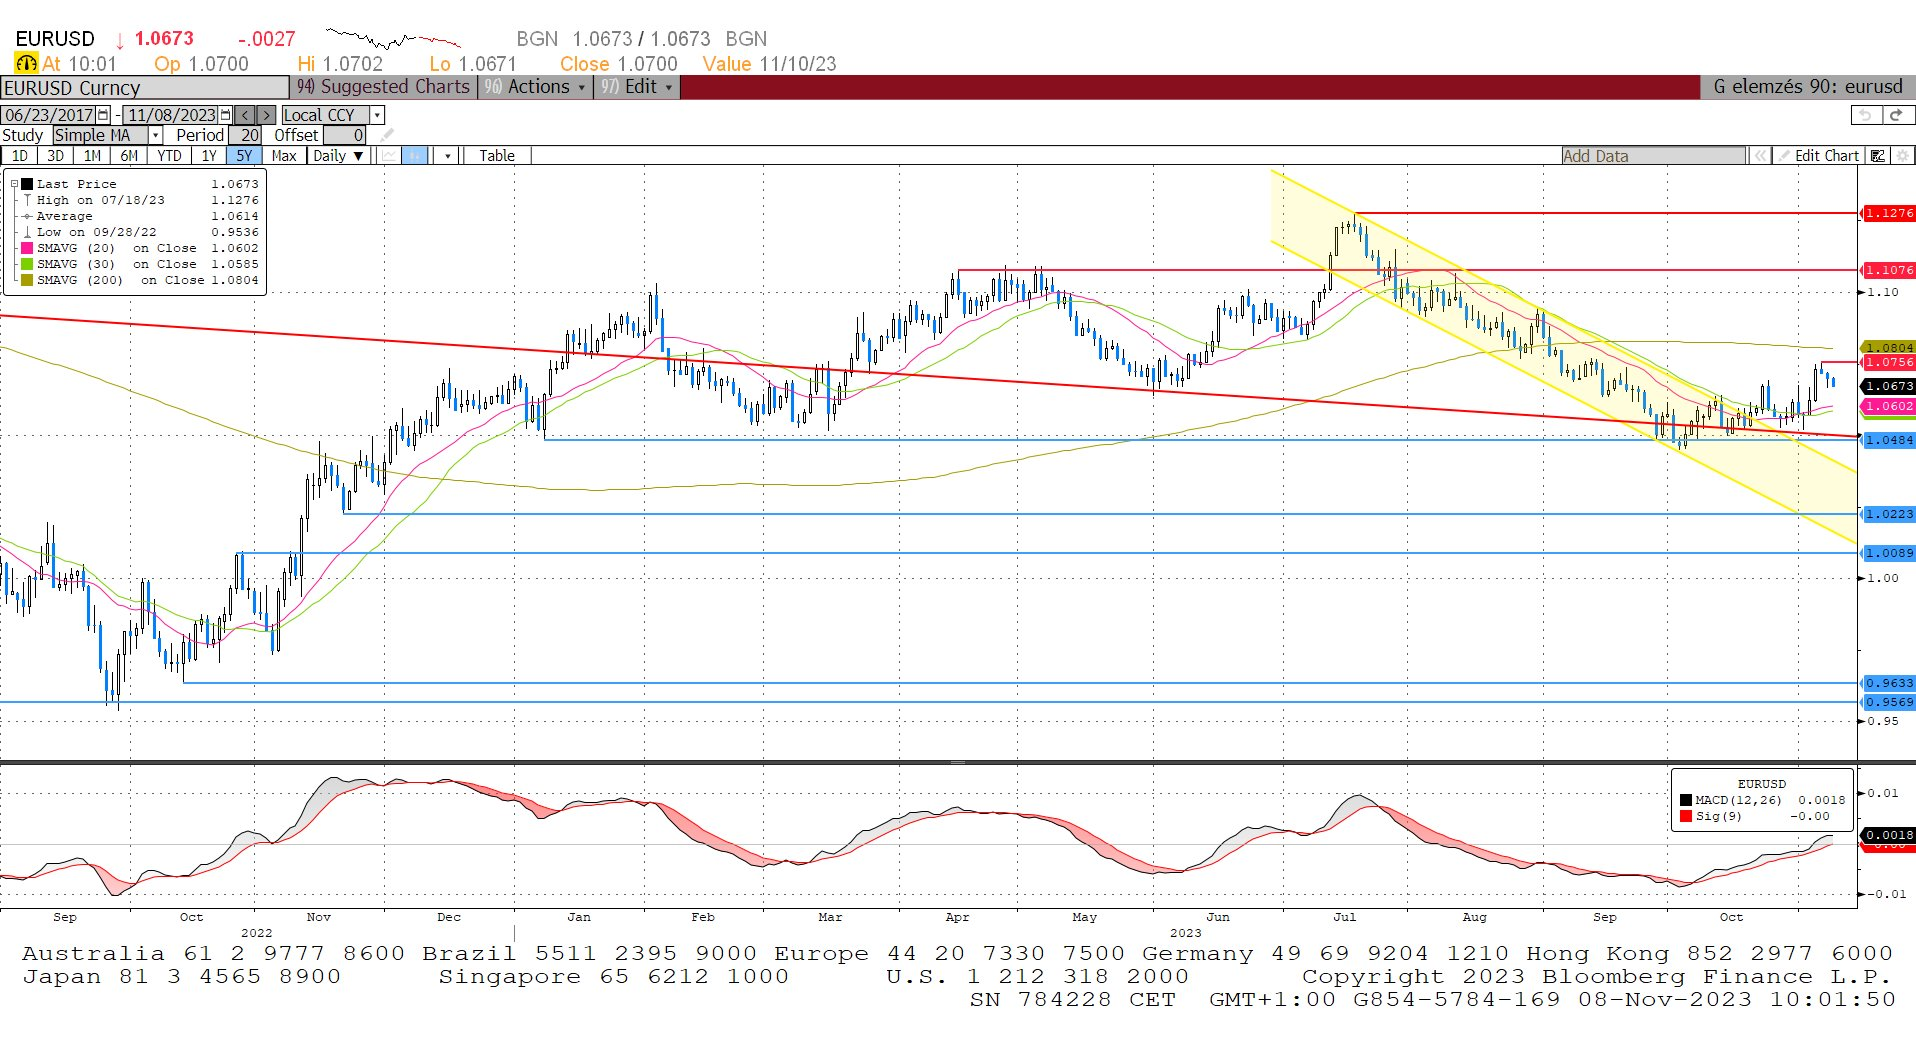Image resolution: width=1916 pixels, height=1051 pixels.
Task: Open the chart type dropdown arrow
Action: pos(448,156)
